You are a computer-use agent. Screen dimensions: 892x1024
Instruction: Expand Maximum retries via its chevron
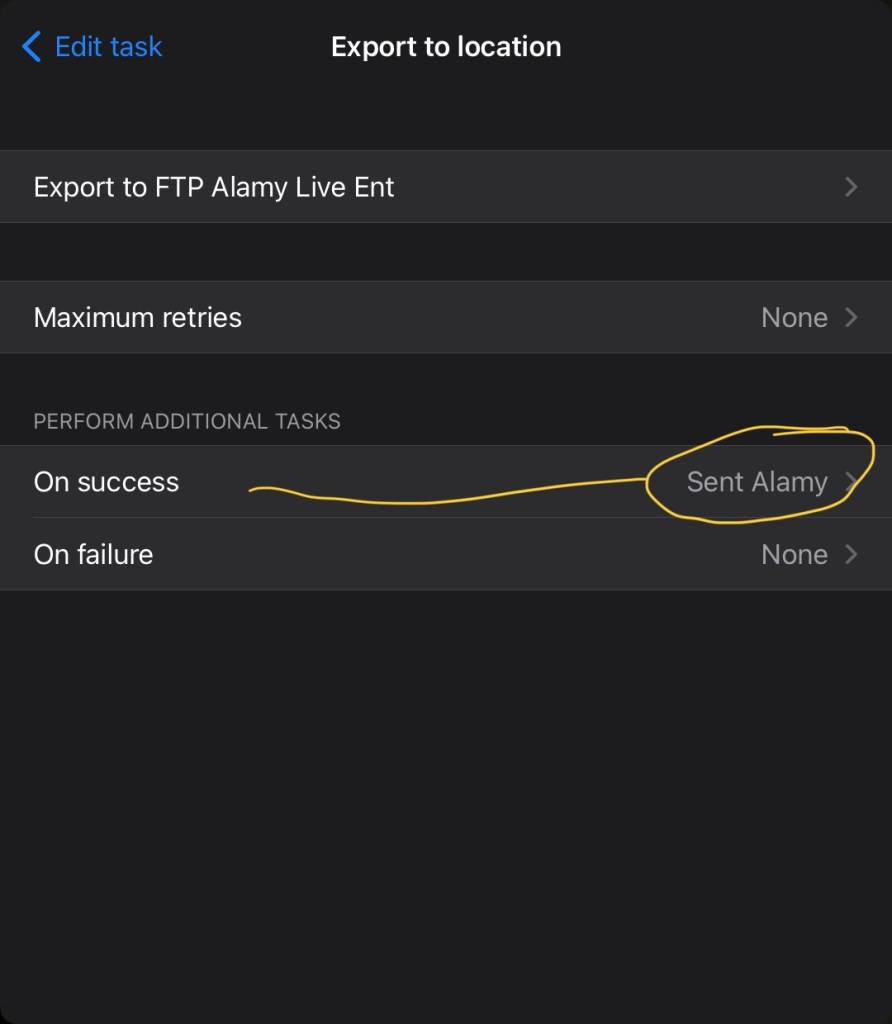851,318
